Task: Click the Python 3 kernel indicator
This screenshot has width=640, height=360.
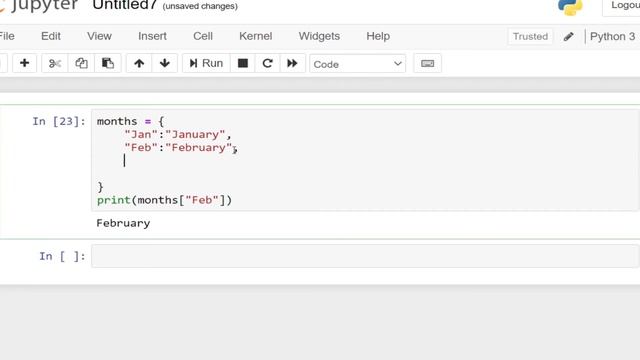Action: tap(612, 36)
